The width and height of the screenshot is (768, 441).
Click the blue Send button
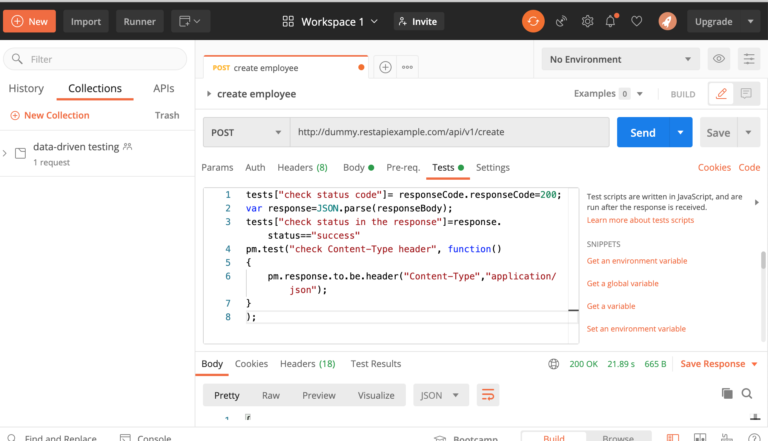(643, 132)
